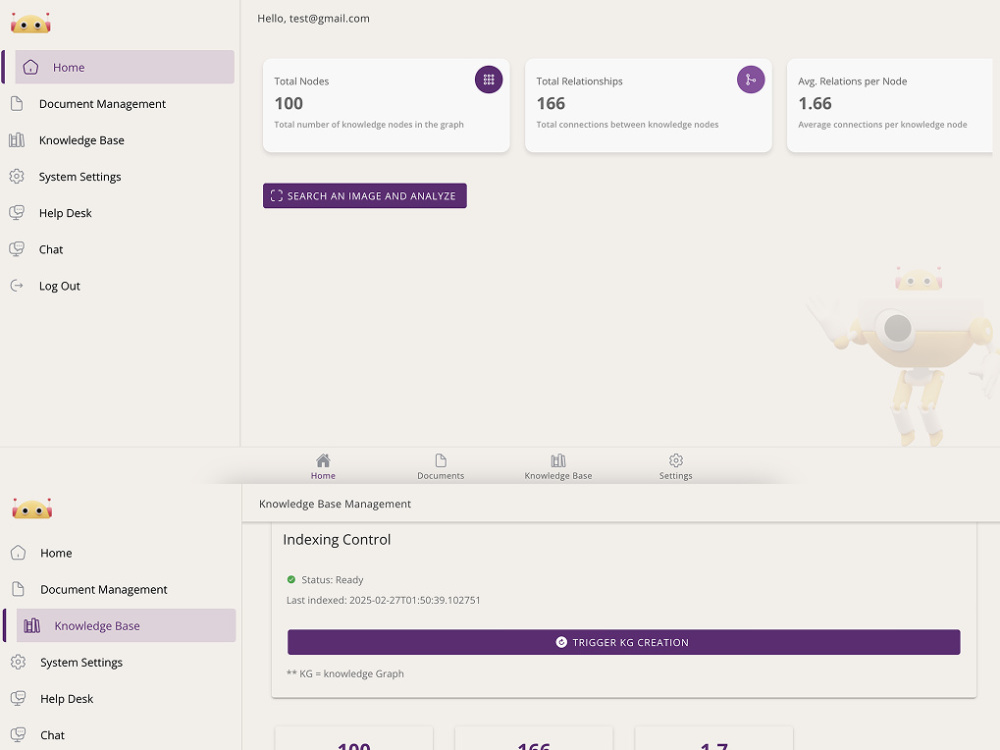Open Home in the upper sidebar
Image resolution: width=1000 pixels, height=750 pixels.
[124, 67]
